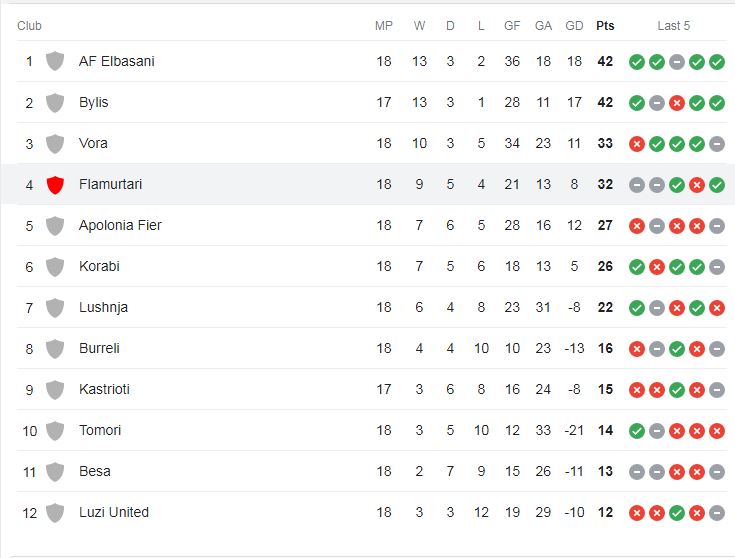The width and height of the screenshot is (735, 558).
Task: Select the Last 5 column header
Action: (x=674, y=26)
